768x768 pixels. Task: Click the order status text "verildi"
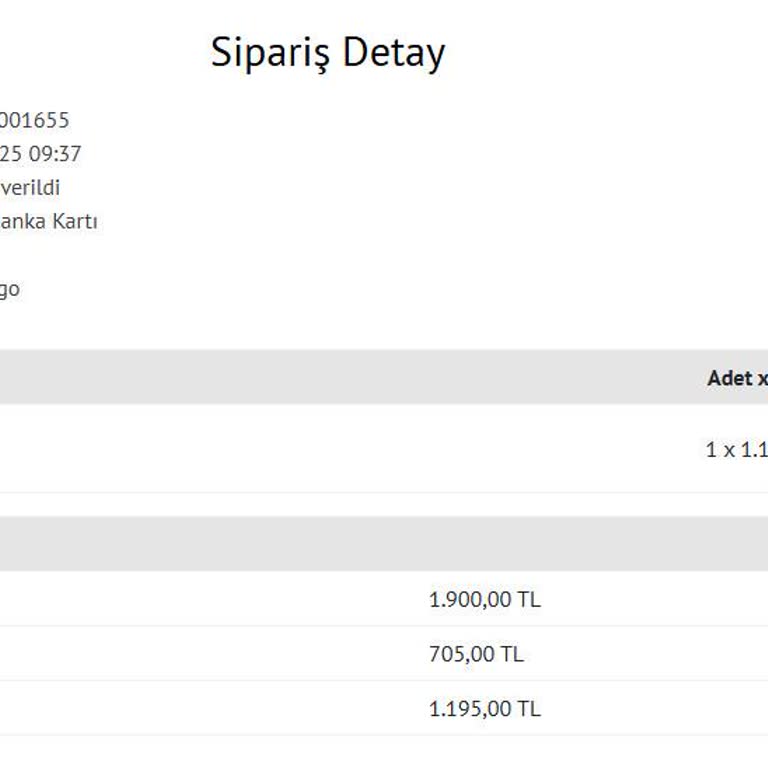click(30, 188)
